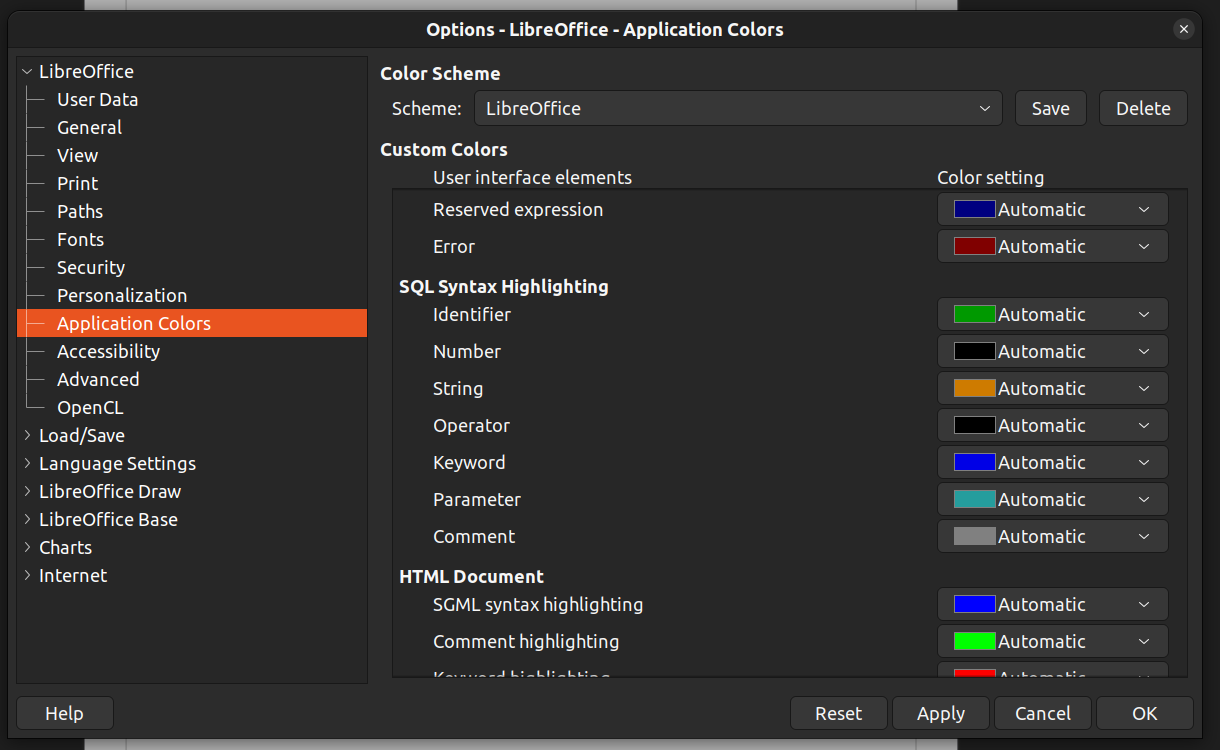Viewport: 1220px width, 750px height.
Task: Click the 'Parameter' row label
Action: (477, 500)
